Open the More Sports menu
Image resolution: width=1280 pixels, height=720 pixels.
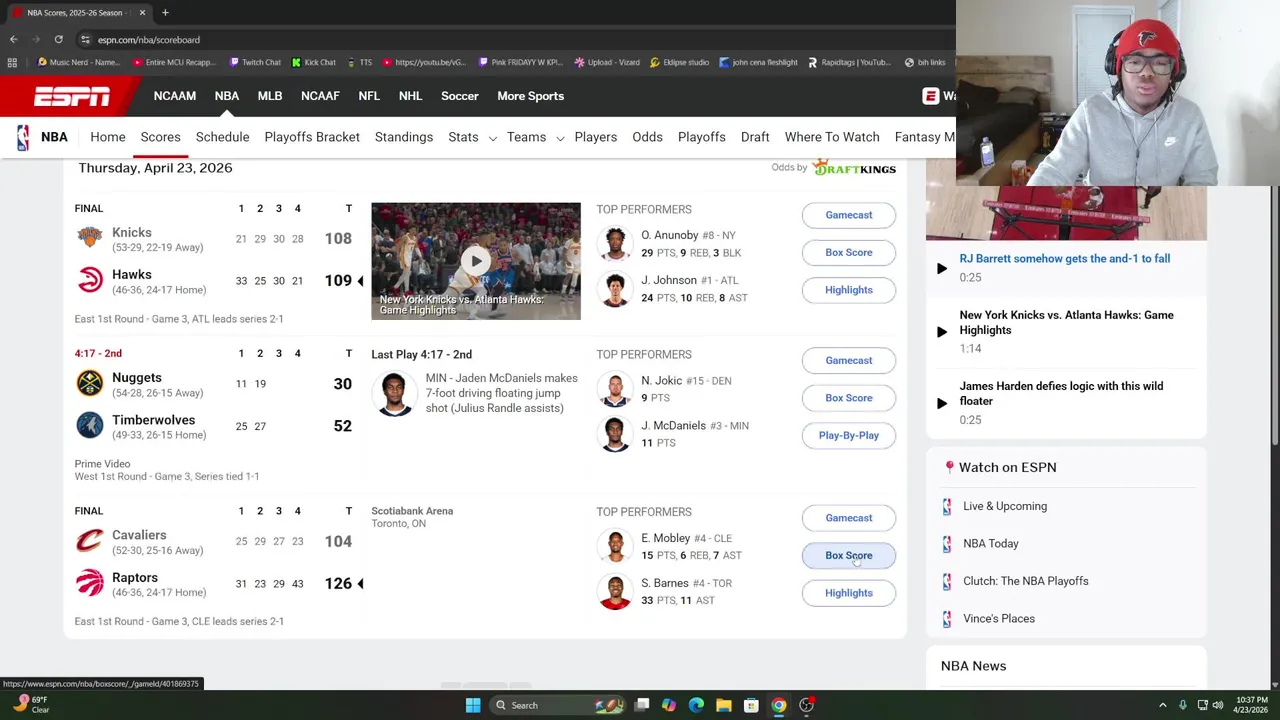[x=531, y=96]
